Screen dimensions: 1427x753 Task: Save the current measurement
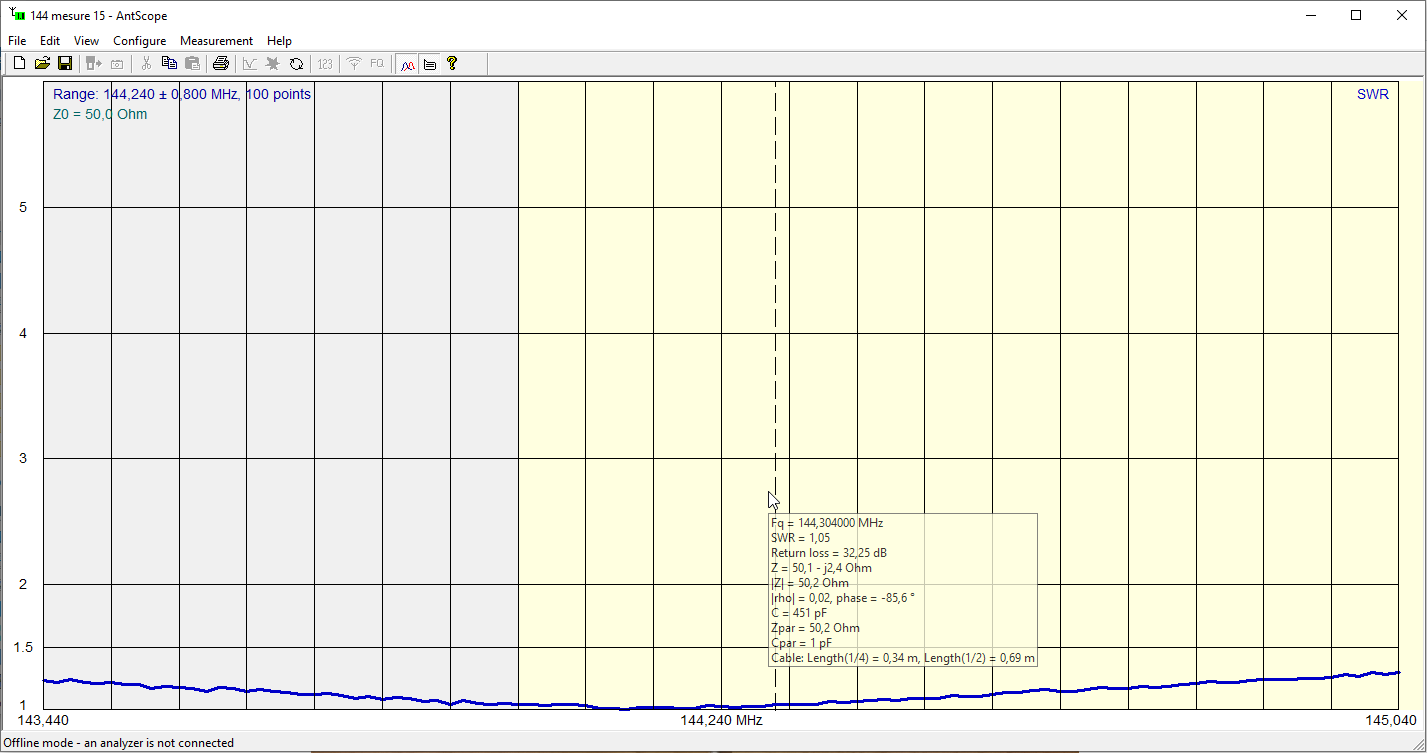pyautogui.click(x=65, y=64)
